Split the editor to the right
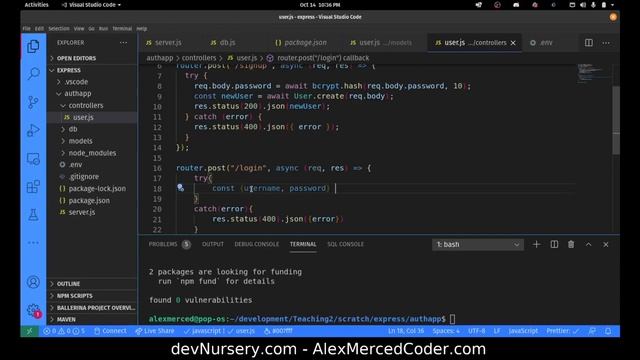Image resolution: width=640 pixels, height=360 pixels. [589, 42]
